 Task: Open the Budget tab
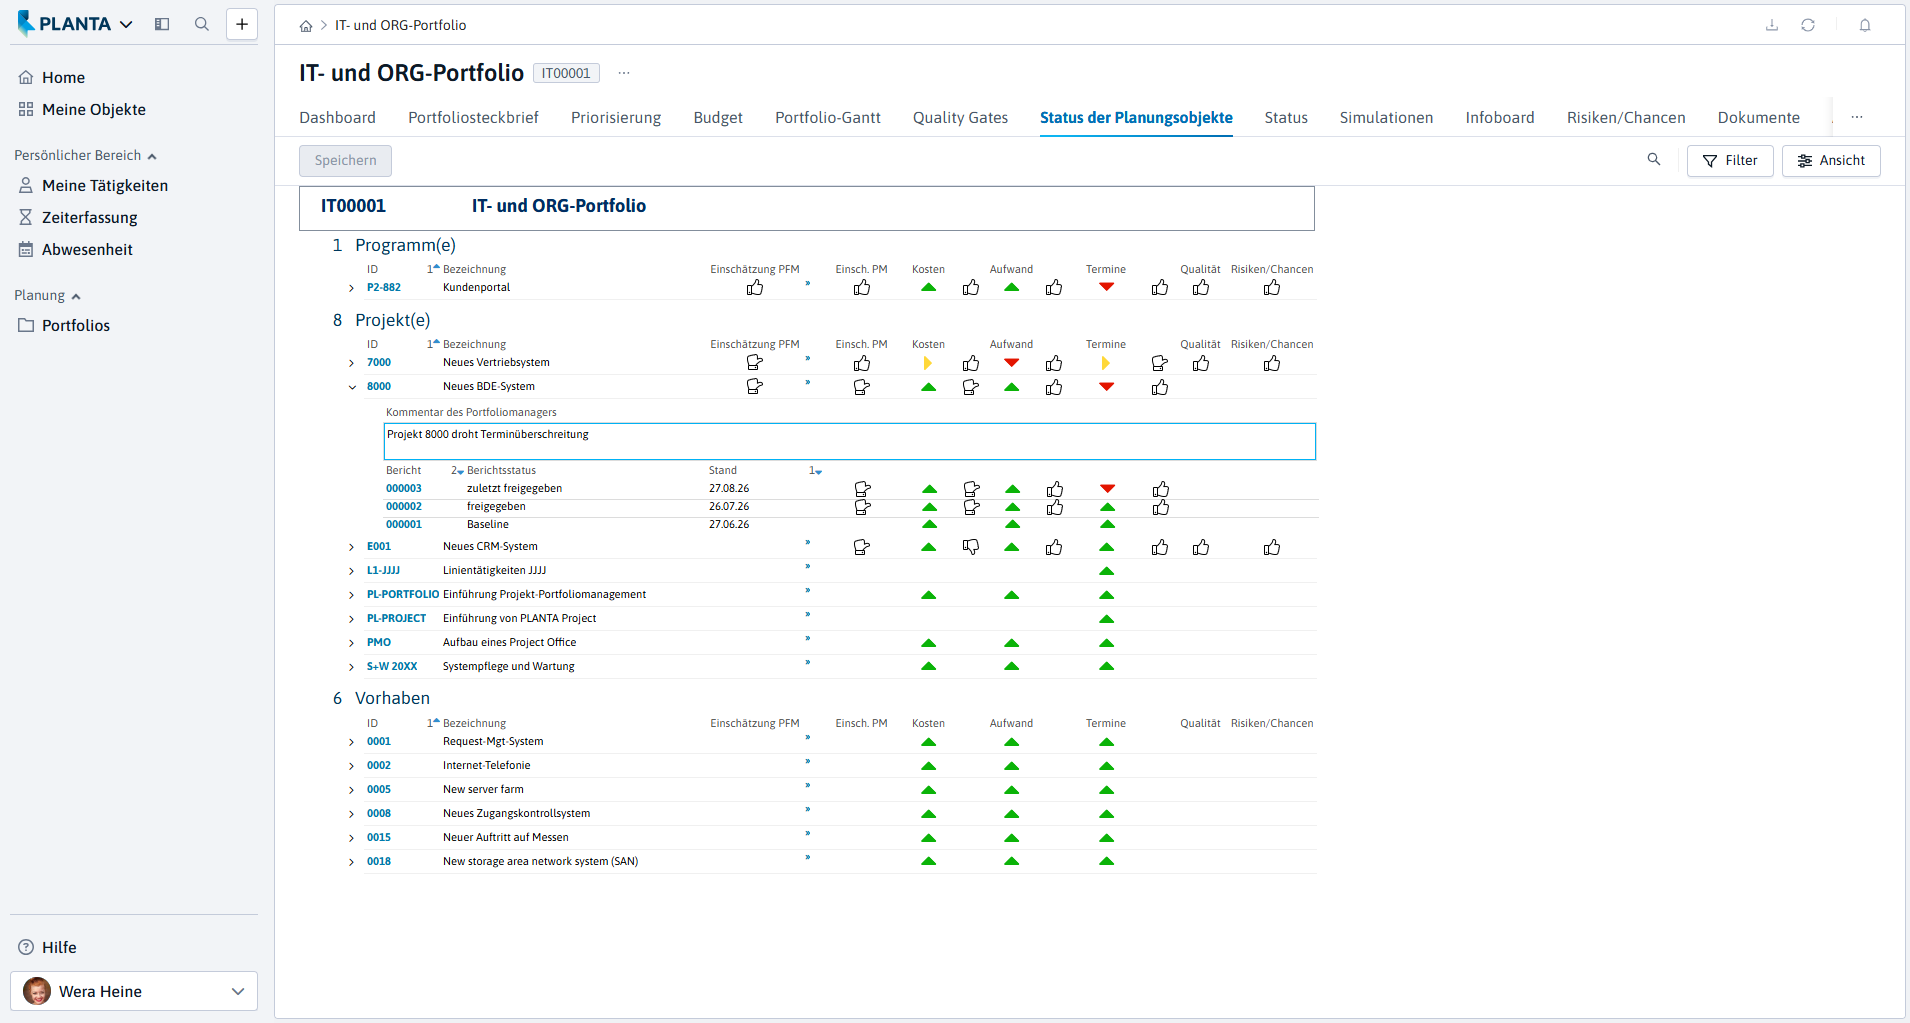tap(718, 118)
